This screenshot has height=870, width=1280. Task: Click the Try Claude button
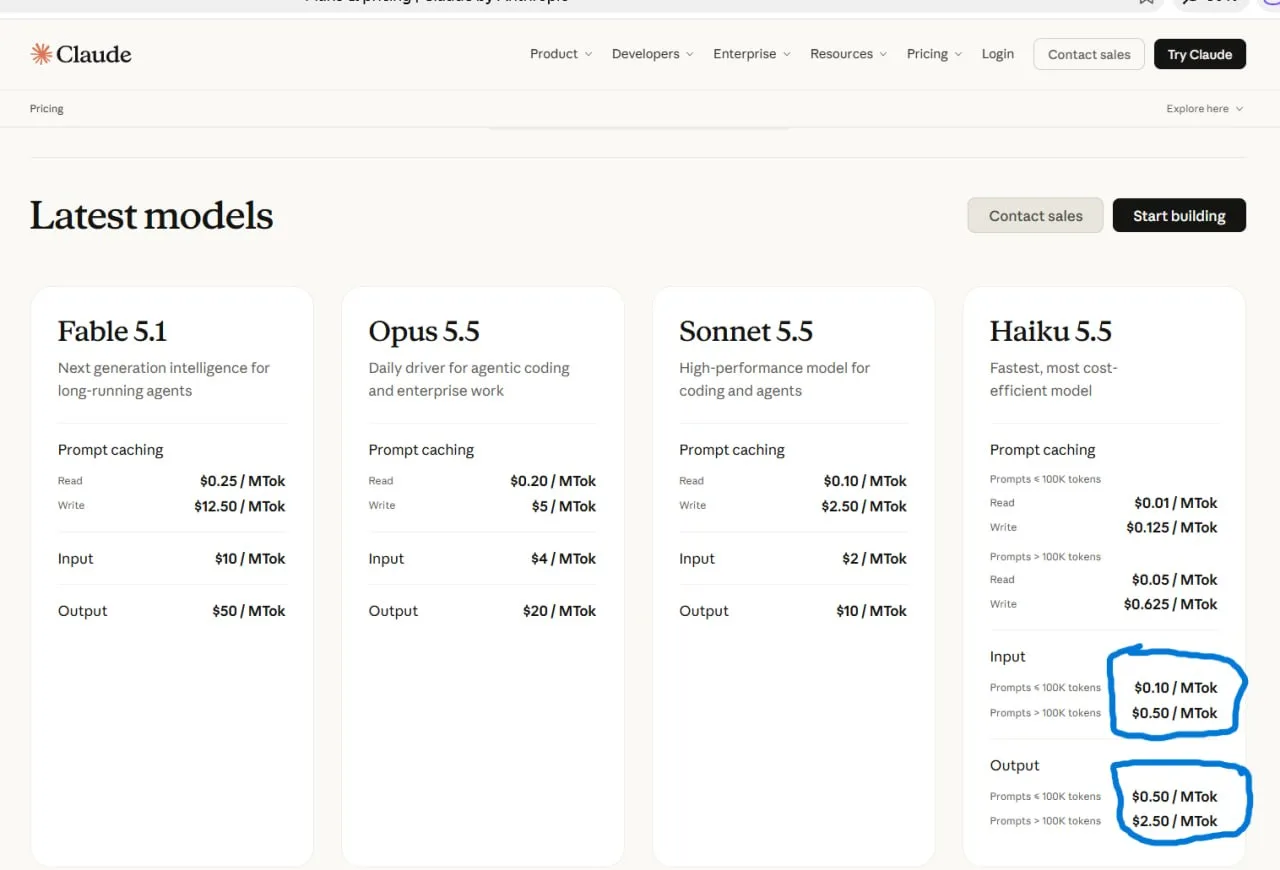click(x=1200, y=54)
